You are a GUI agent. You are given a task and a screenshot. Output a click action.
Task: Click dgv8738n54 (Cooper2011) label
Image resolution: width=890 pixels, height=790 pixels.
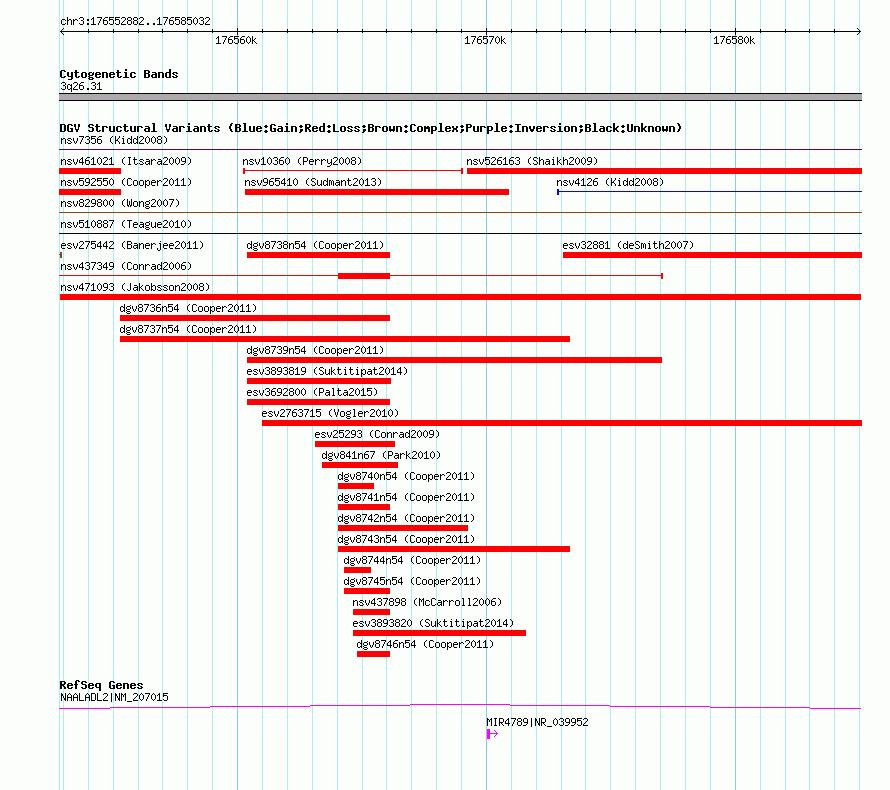[315, 245]
